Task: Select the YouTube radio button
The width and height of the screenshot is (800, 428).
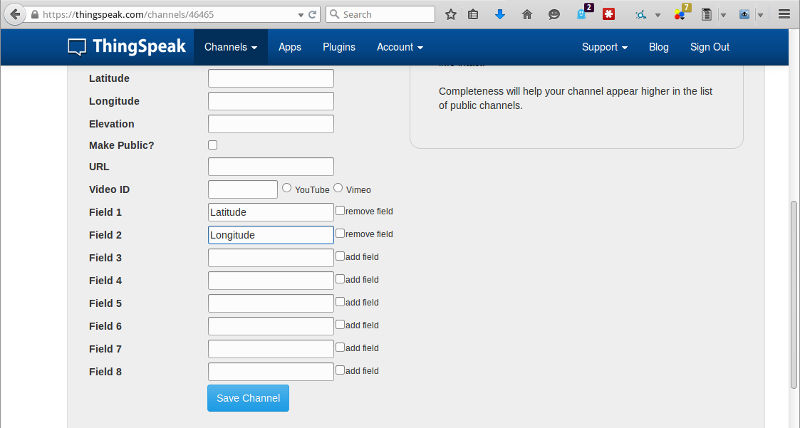Action: tap(287, 188)
